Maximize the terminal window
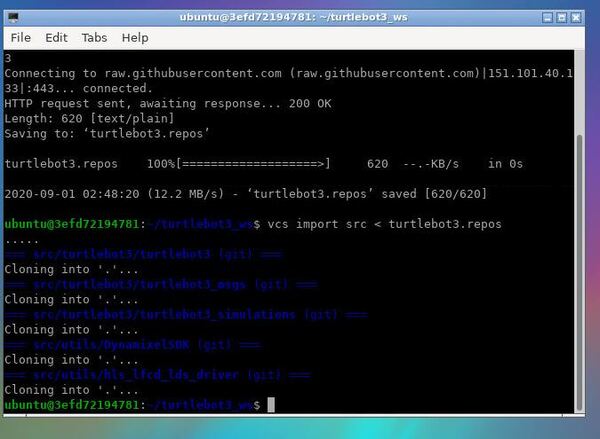The image size is (600, 439). (561, 17)
